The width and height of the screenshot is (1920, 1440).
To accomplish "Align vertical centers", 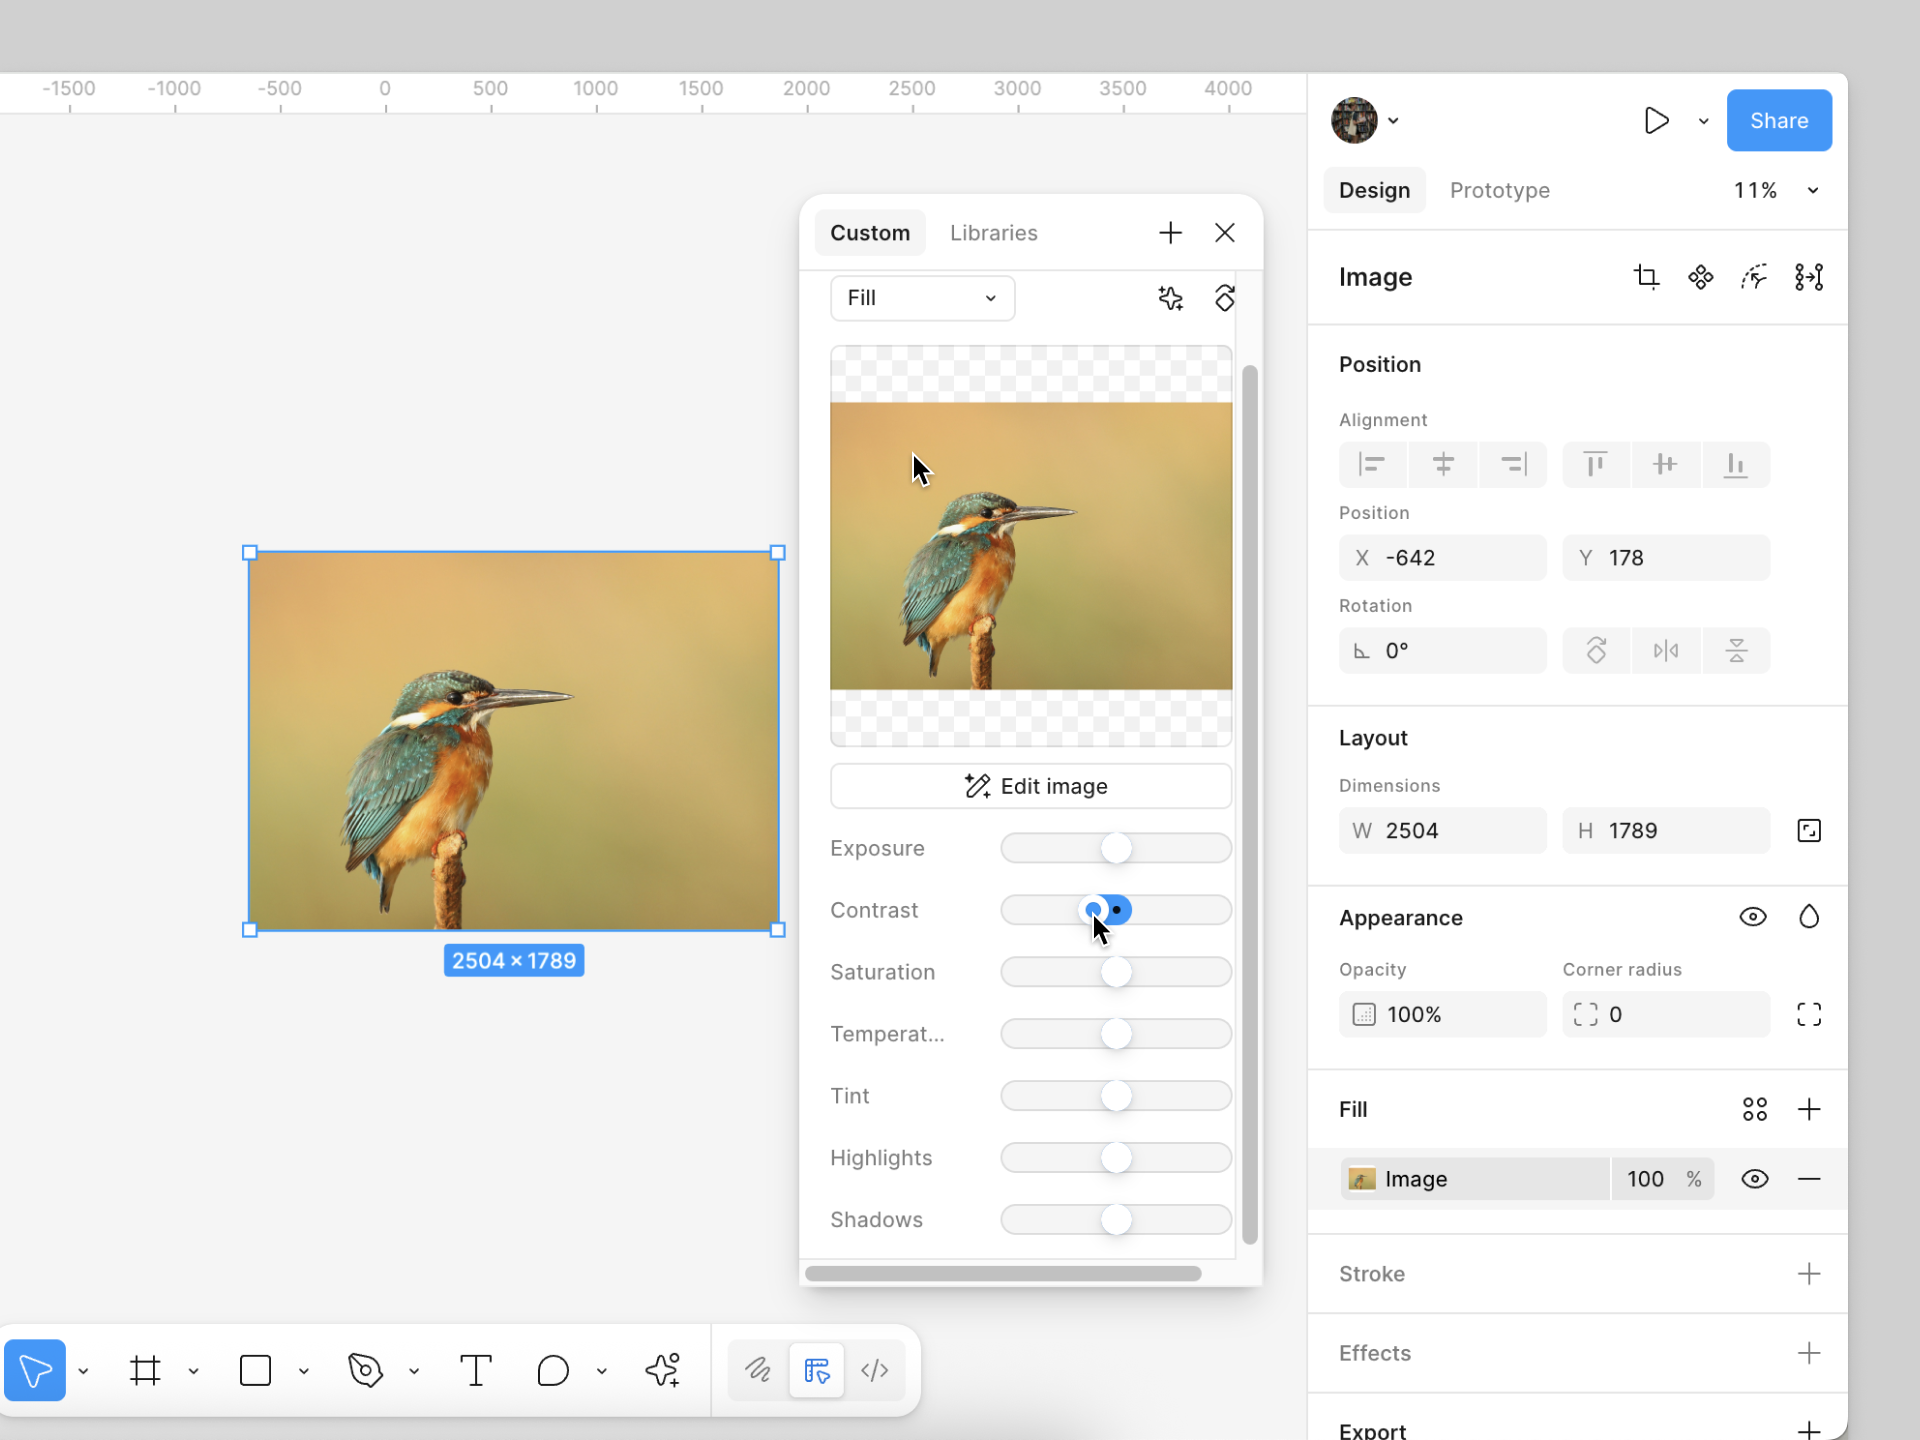I will tap(1665, 464).
